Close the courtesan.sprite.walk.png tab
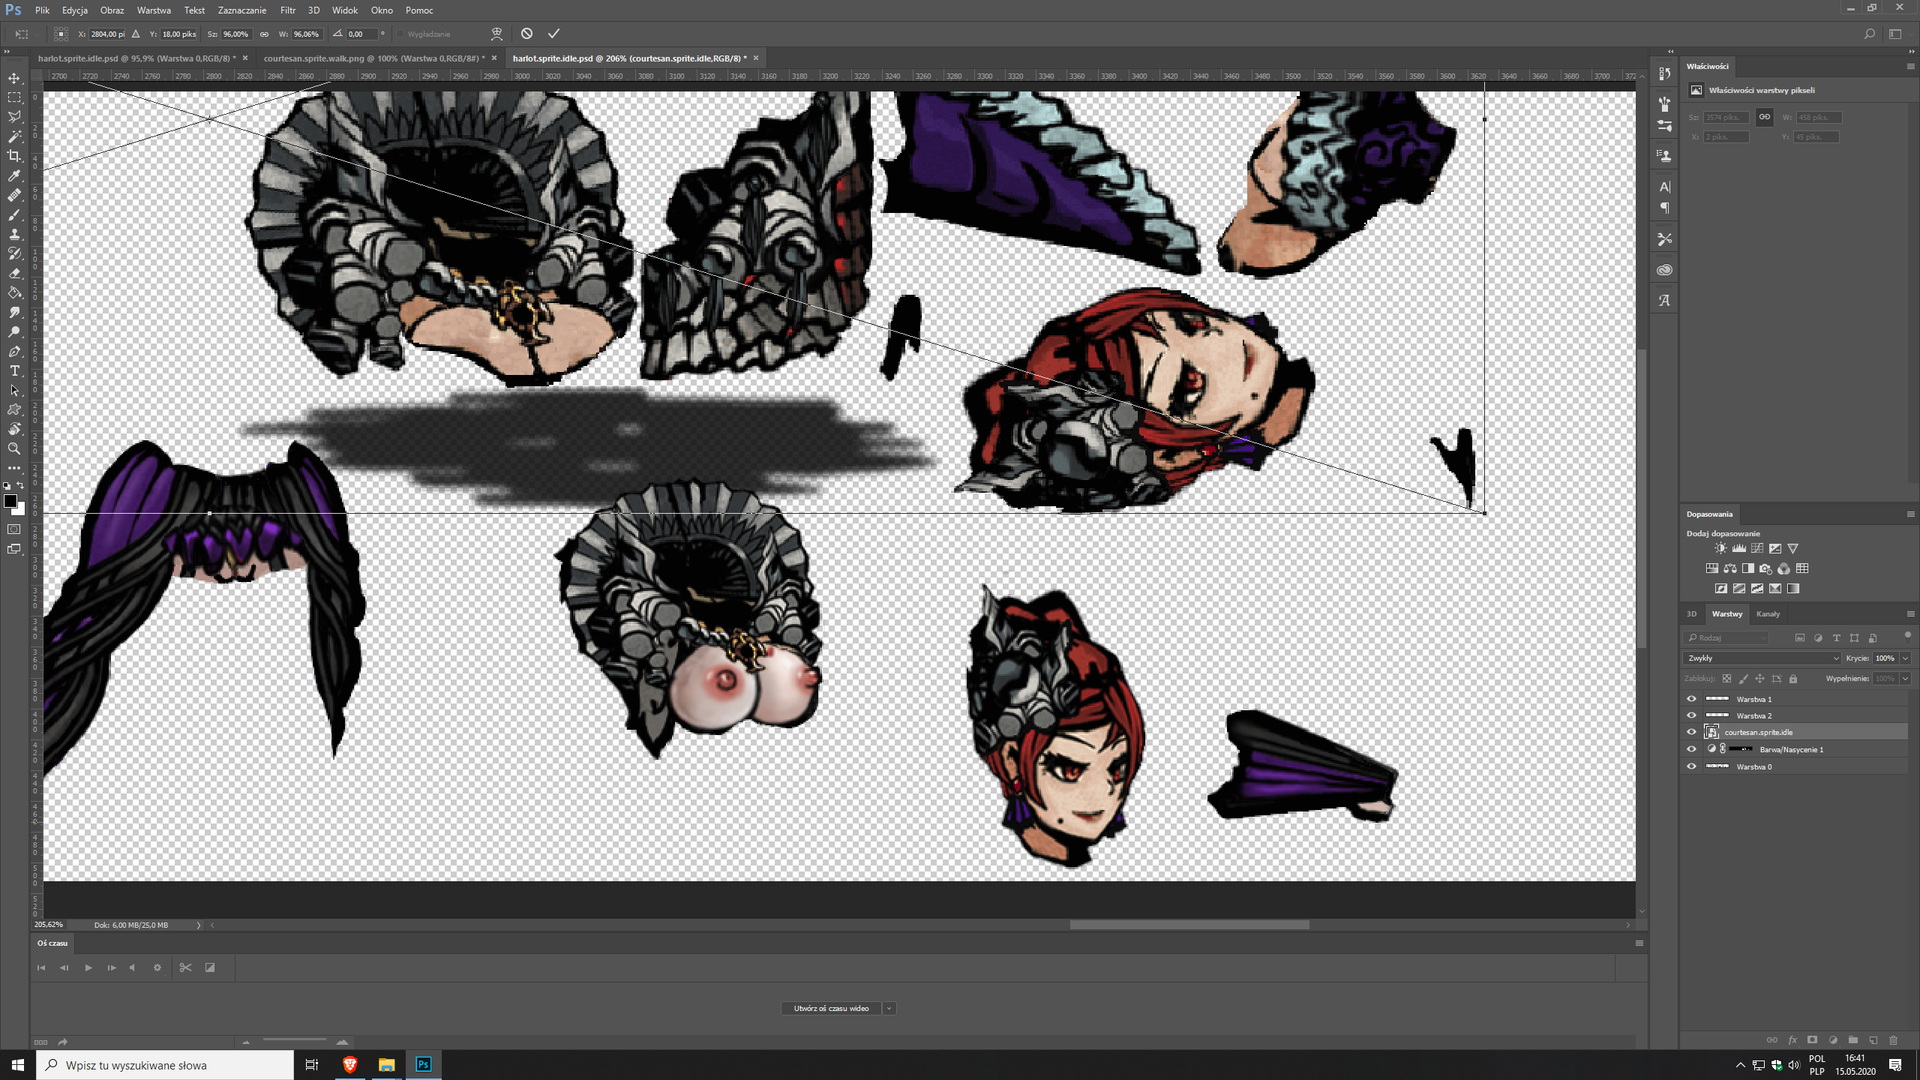The width and height of the screenshot is (1920, 1080). click(494, 58)
